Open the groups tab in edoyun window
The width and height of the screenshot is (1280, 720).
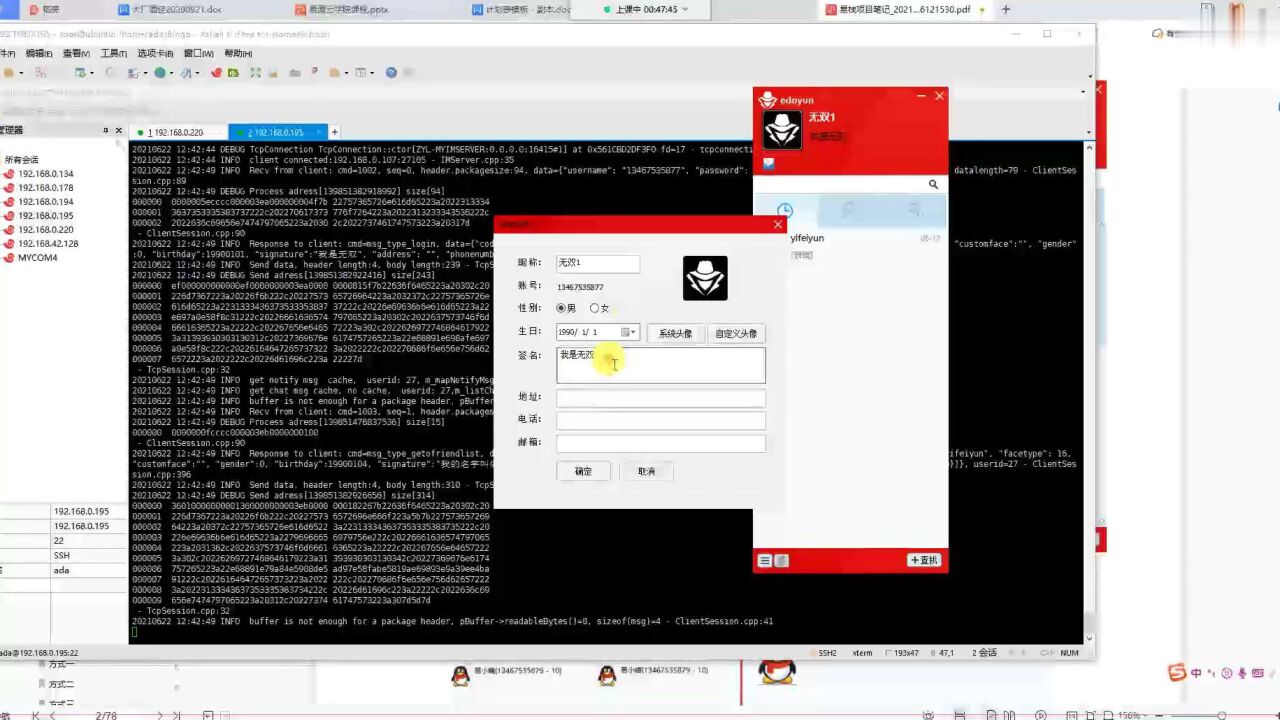pyautogui.click(x=913, y=211)
